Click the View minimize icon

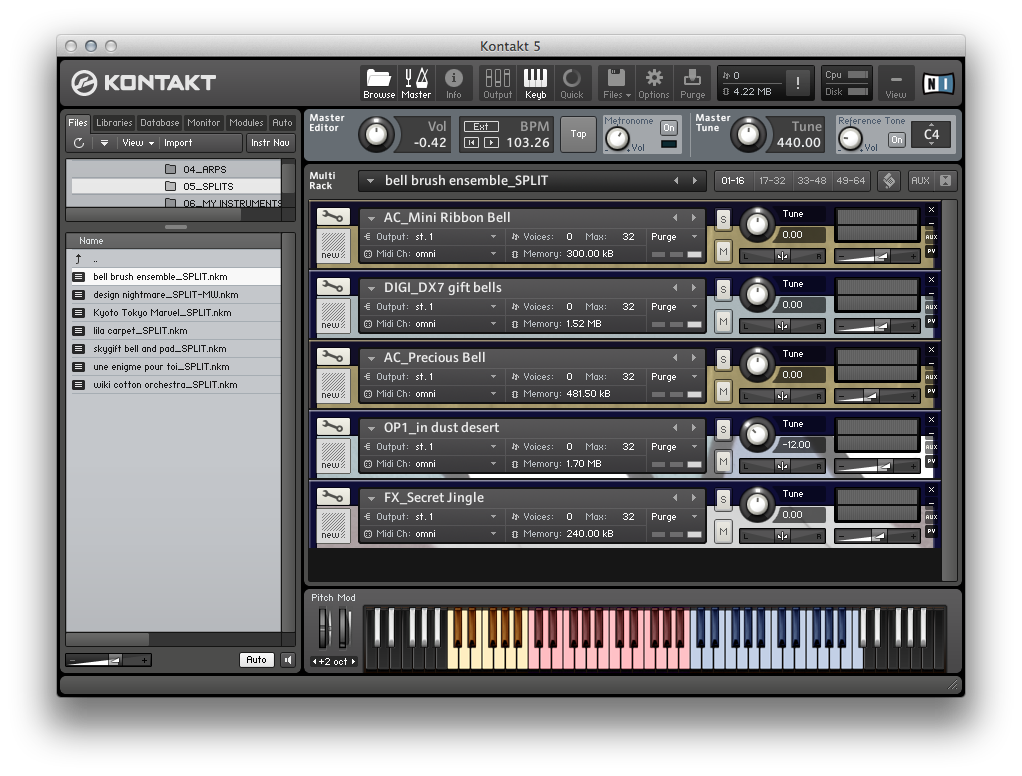click(x=896, y=83)
